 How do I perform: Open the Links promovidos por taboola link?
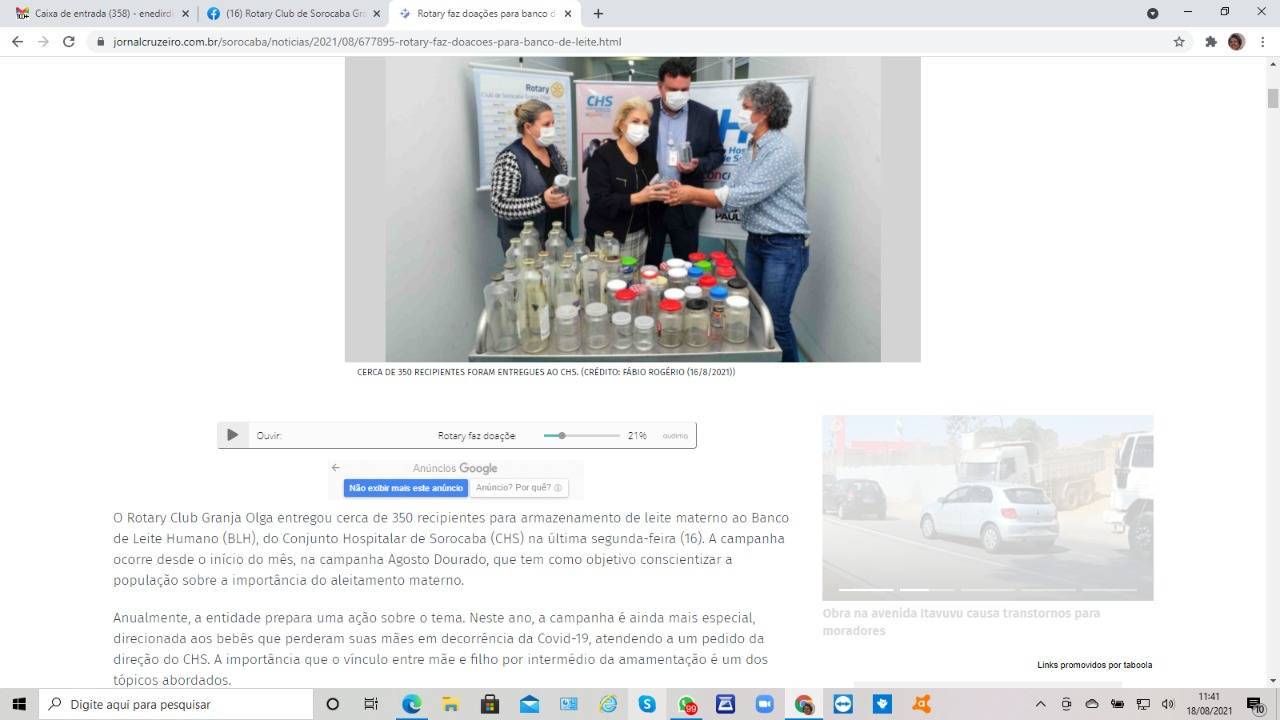click(1093, 664)
